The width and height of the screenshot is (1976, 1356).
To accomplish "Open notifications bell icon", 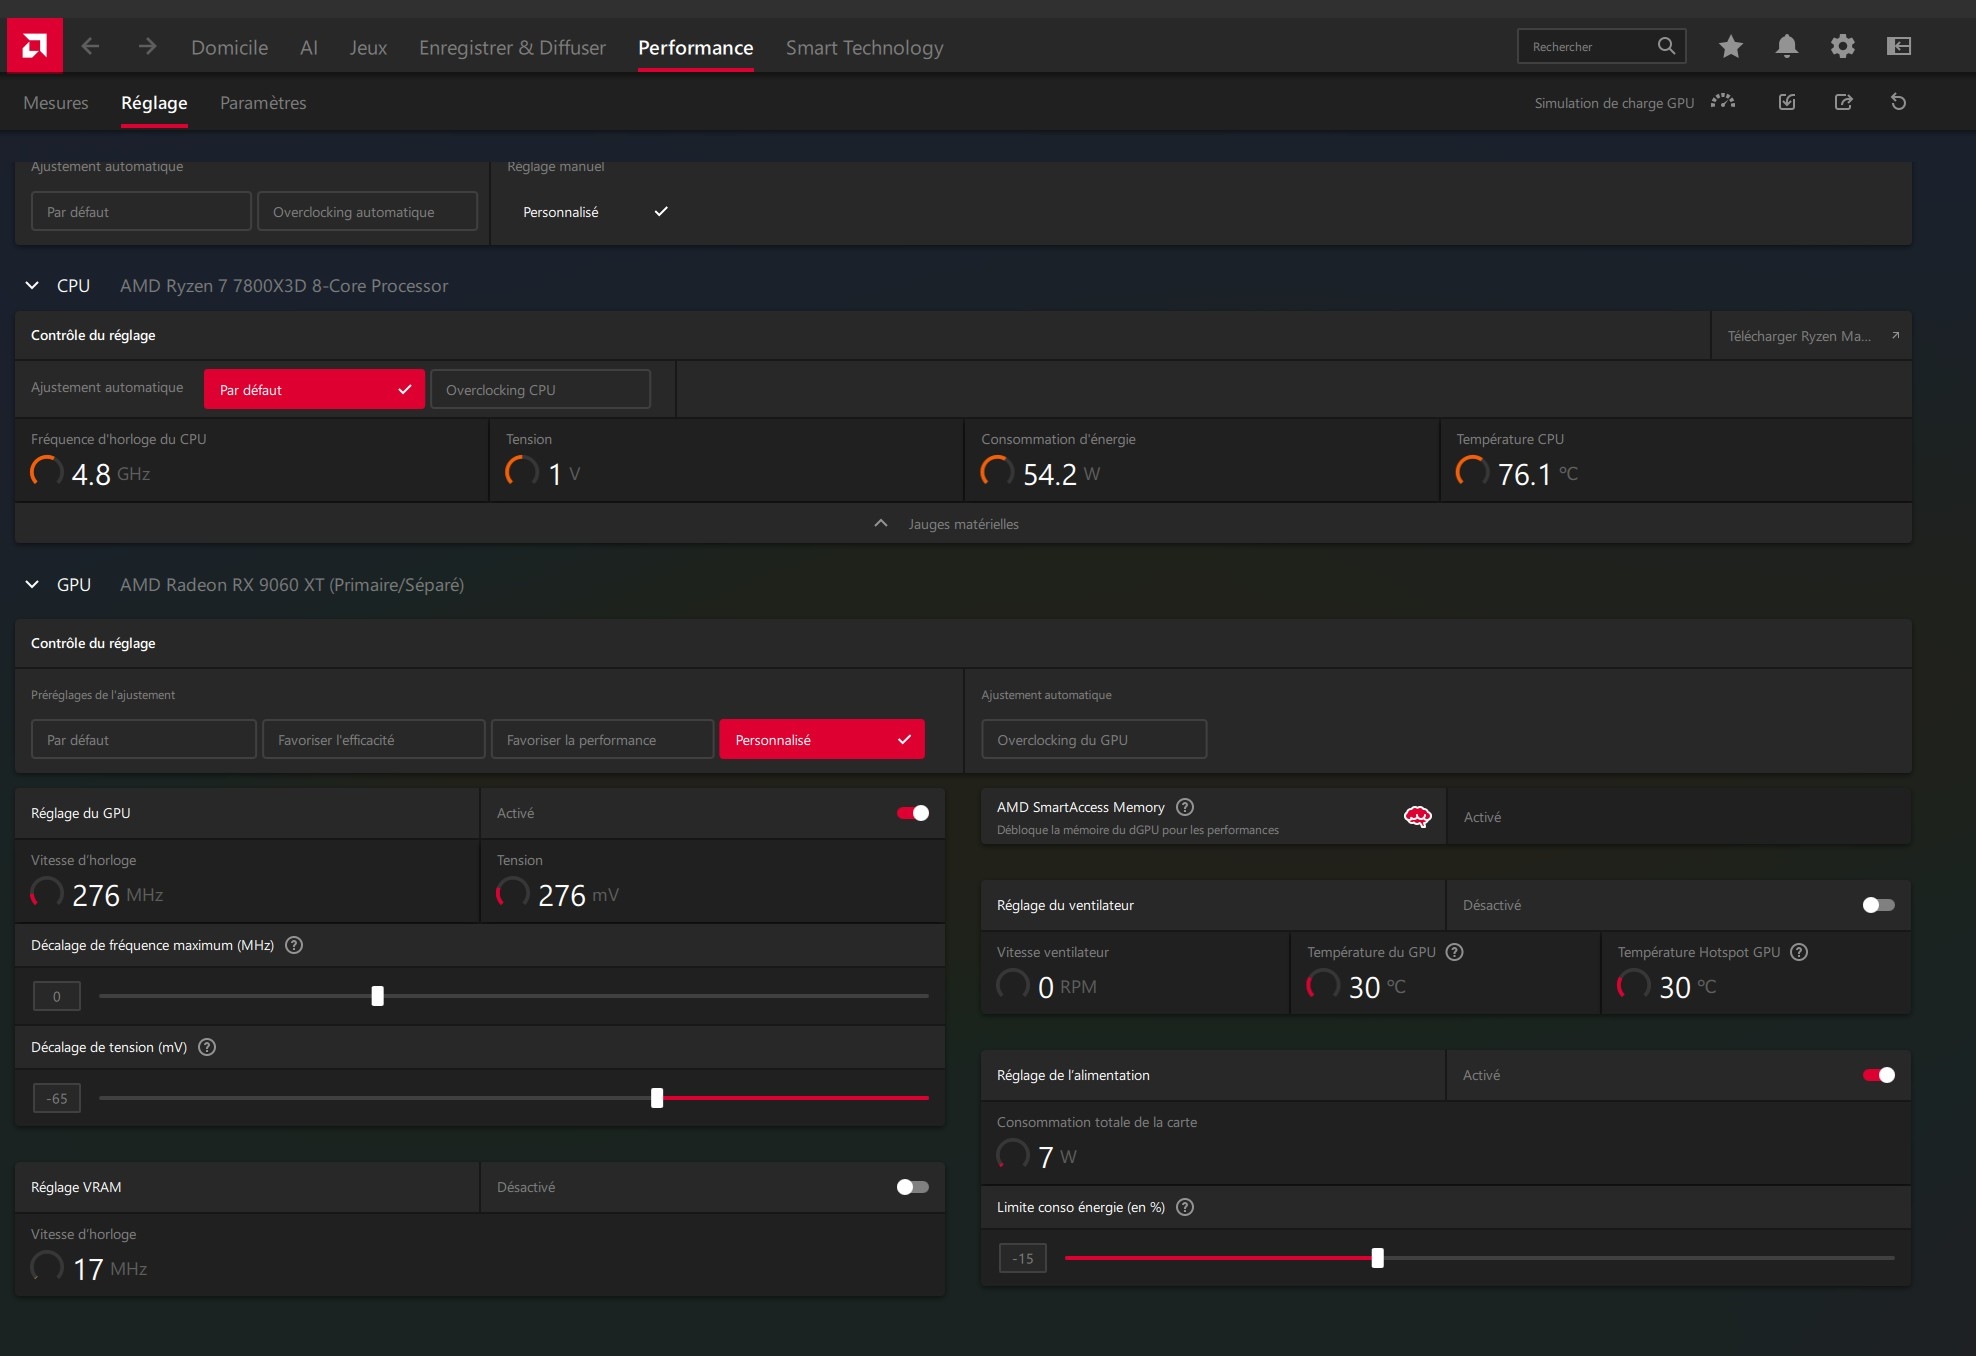I will point(1786,46).
